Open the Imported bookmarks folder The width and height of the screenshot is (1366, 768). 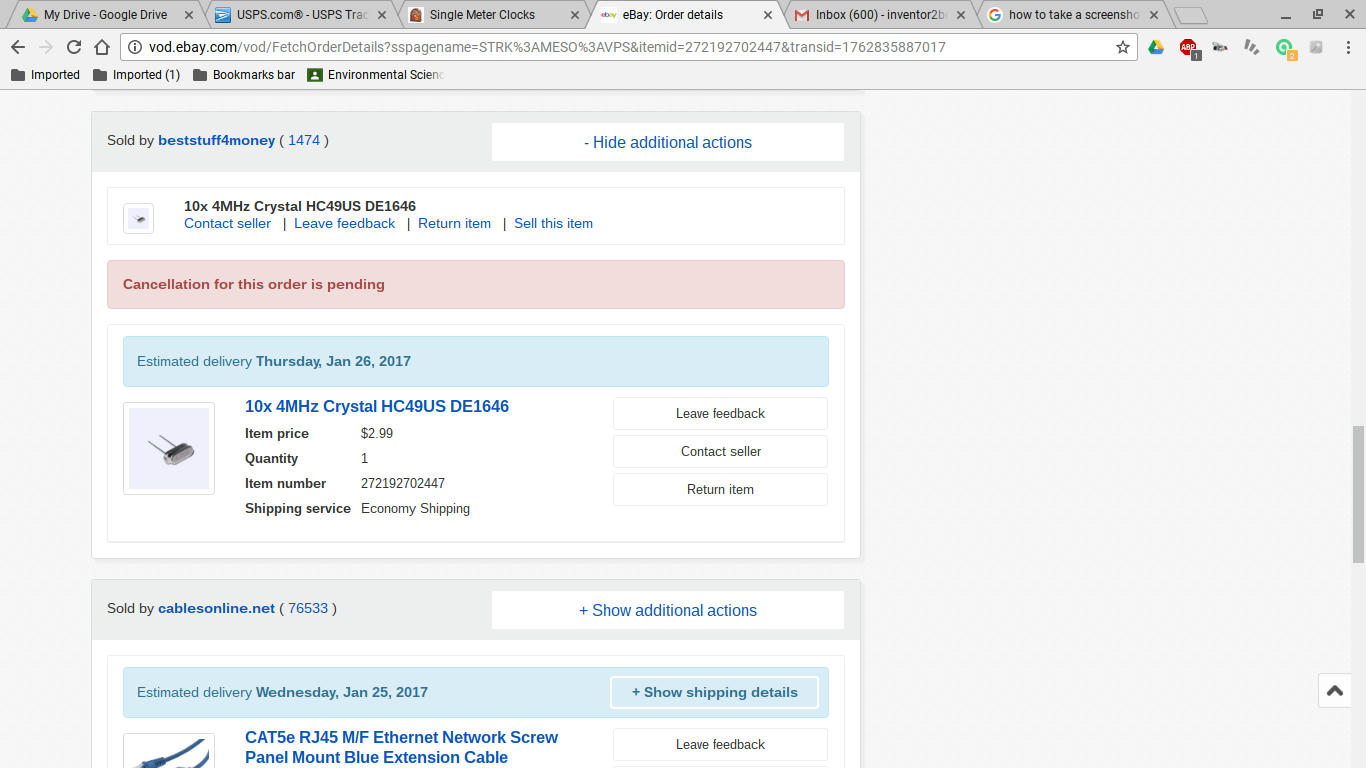point(45,75)
